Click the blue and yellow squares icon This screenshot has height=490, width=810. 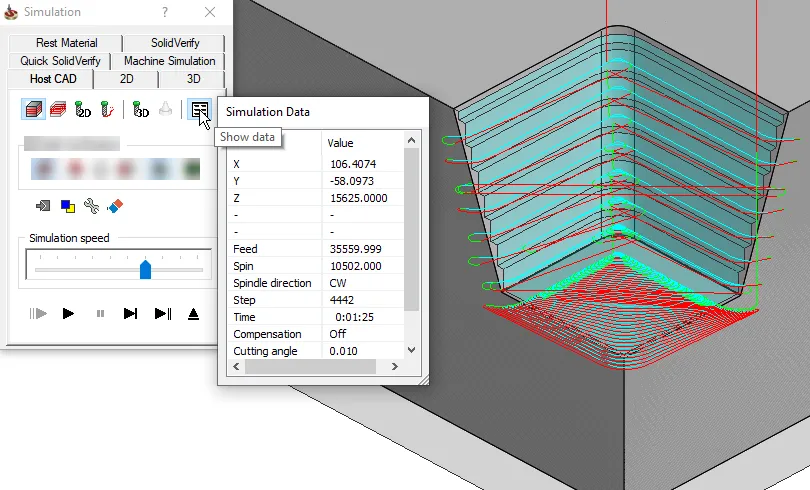click(x=67, y=206)
